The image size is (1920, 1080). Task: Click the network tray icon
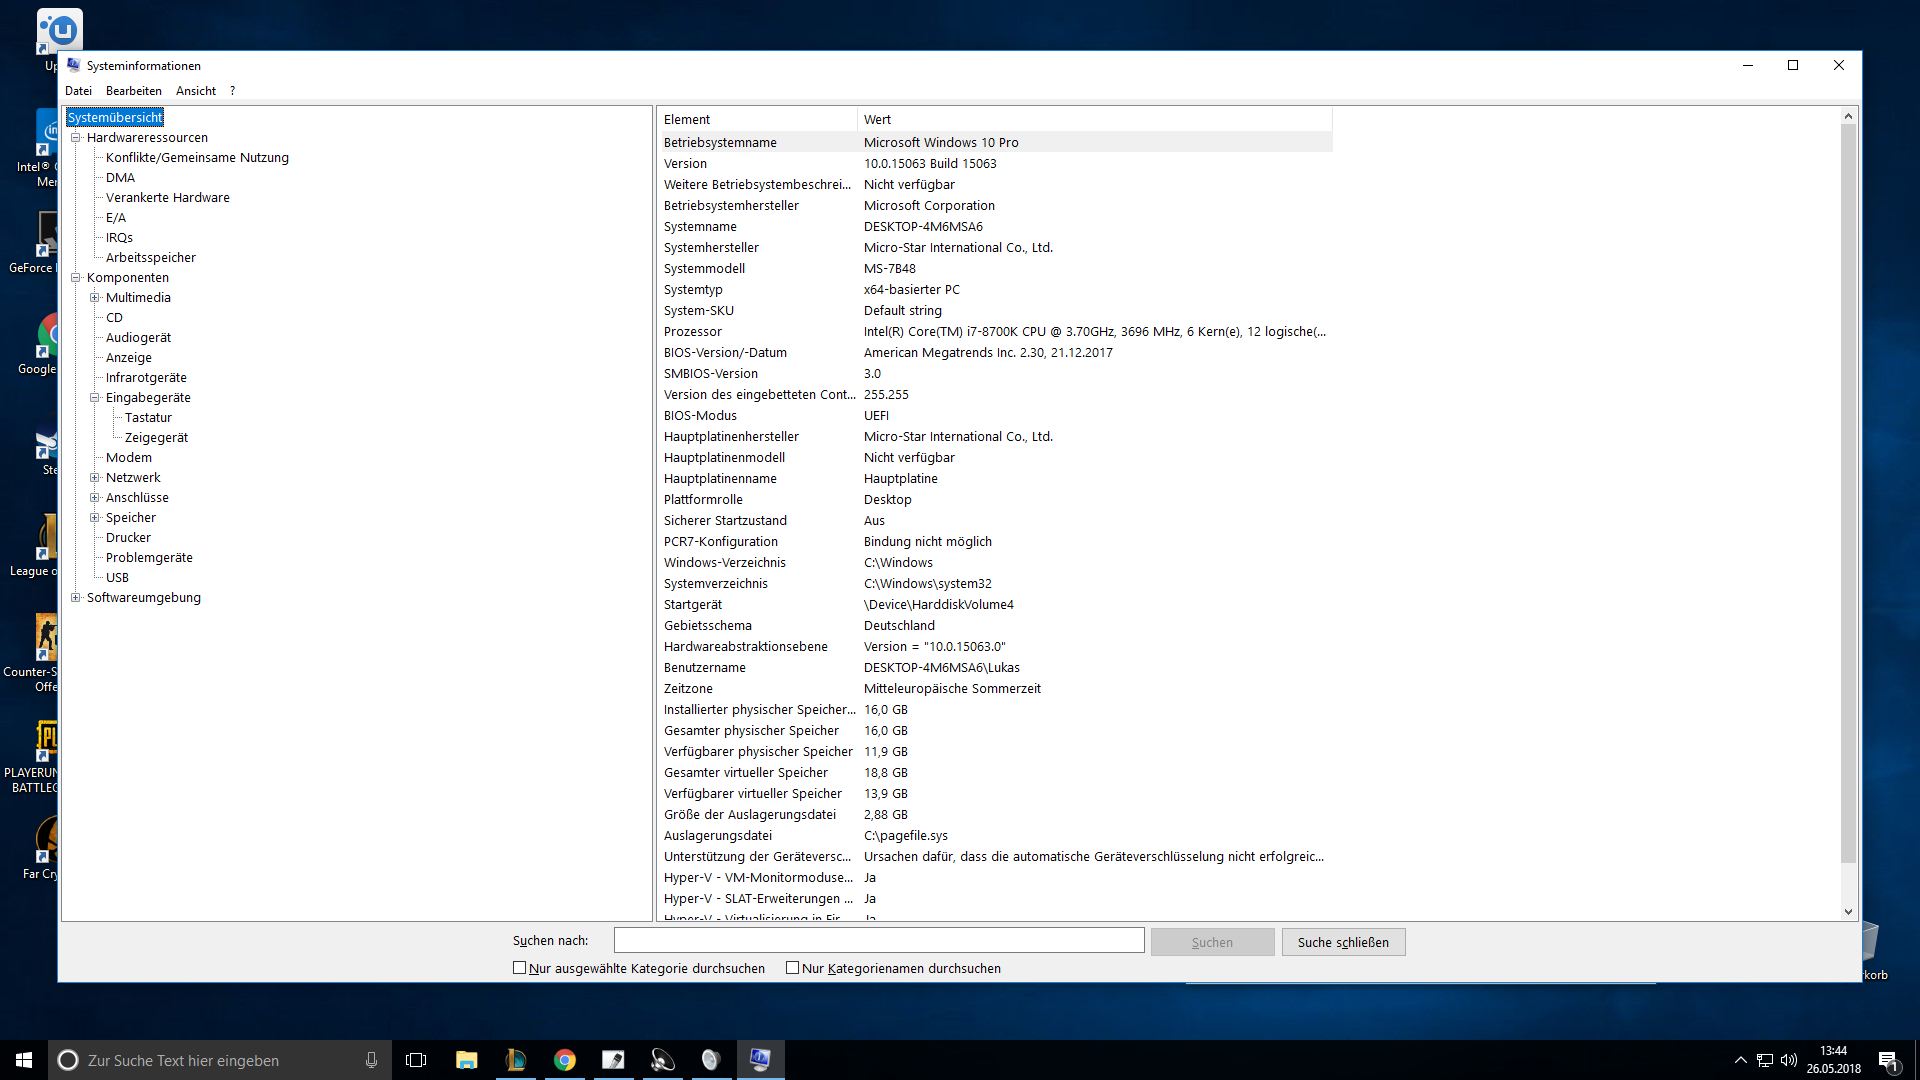pyautogui.click(x=1765, y=1060)
